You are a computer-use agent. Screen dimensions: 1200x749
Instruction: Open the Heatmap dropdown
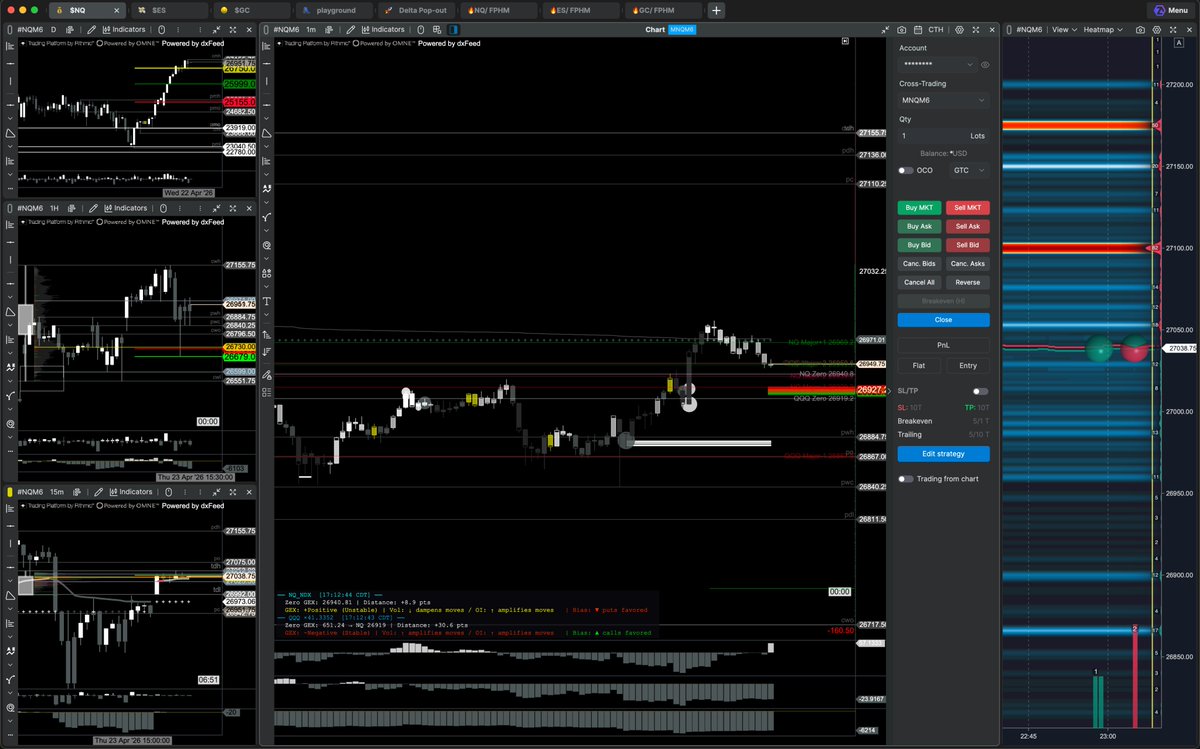tap(1103, 30)
